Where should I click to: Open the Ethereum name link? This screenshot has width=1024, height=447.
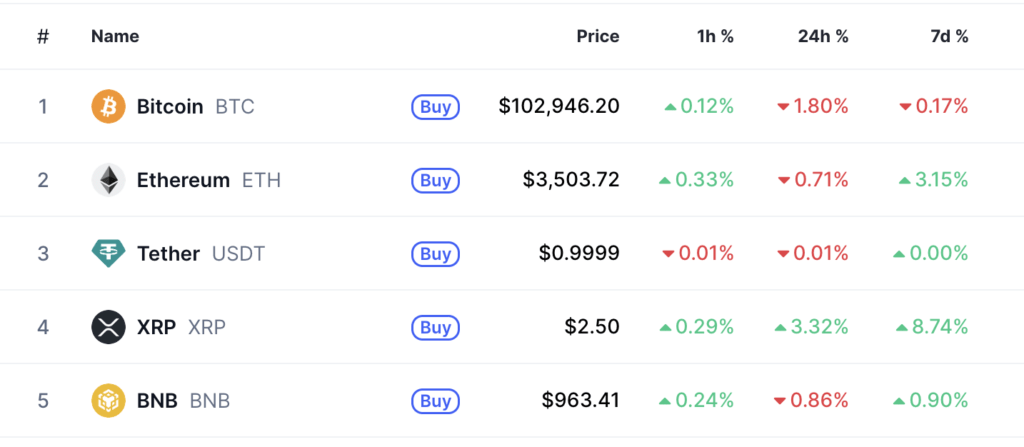pos(183,180)
